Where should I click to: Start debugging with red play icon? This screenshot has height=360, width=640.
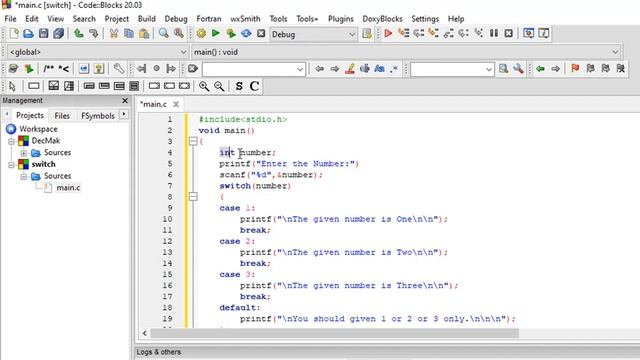tap(388, 33)
